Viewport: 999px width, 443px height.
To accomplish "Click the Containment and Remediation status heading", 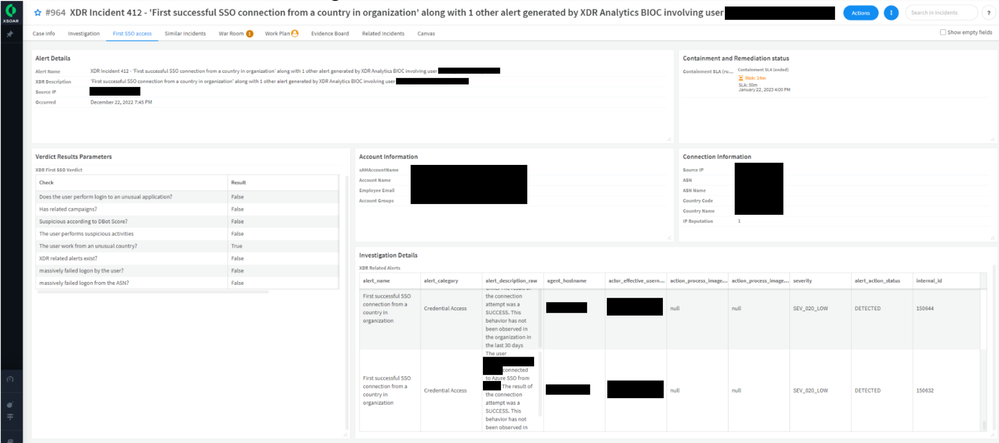I will [736, 59].
